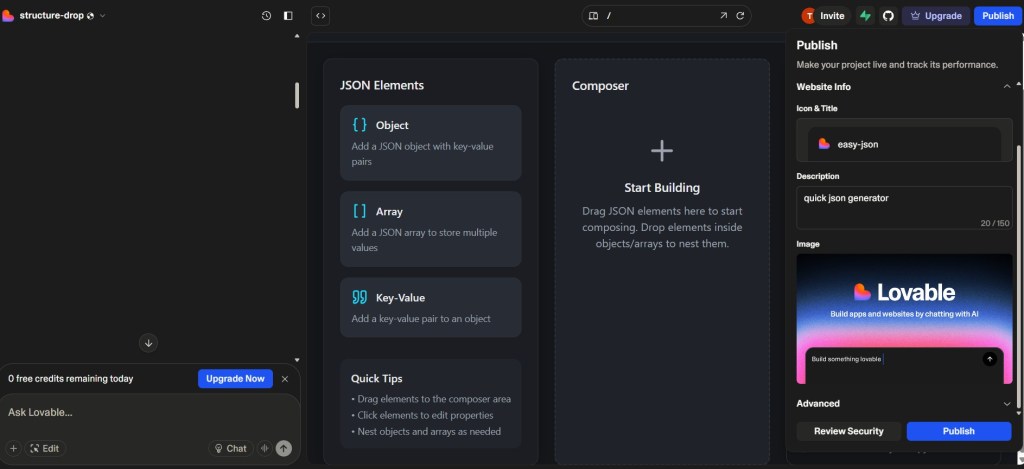Screen dimensions: 1024x469
Task: Select the Object element card title
Action: [x=392, y=125]
